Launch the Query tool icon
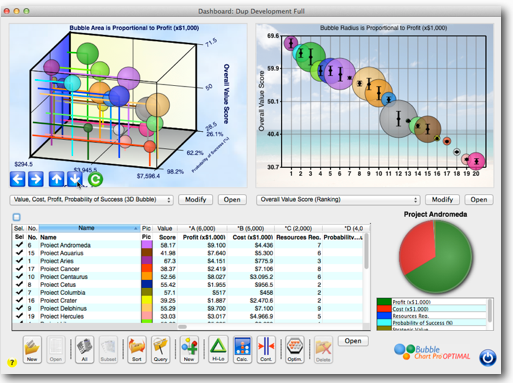 click(x=160, y=349)
